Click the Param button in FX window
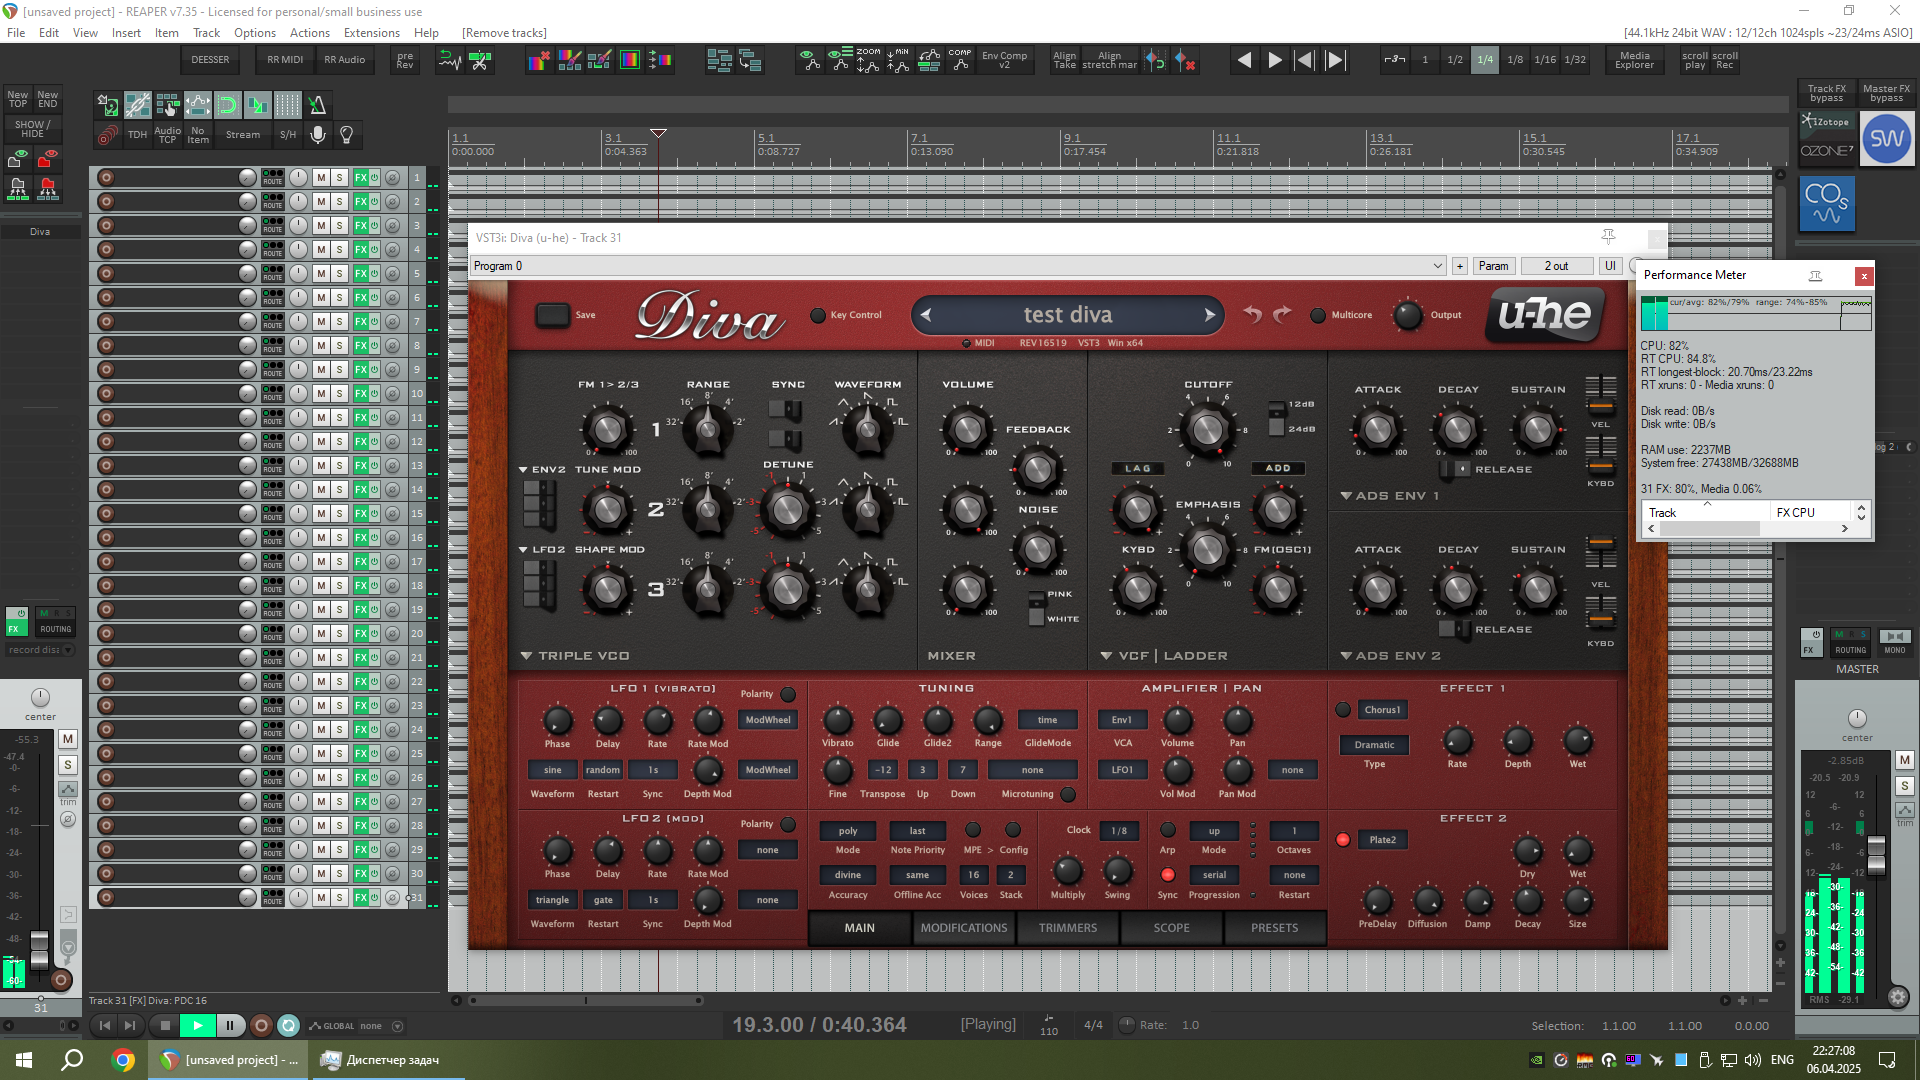This screenshot has width=1920, height=1080. pos(1493,266)
